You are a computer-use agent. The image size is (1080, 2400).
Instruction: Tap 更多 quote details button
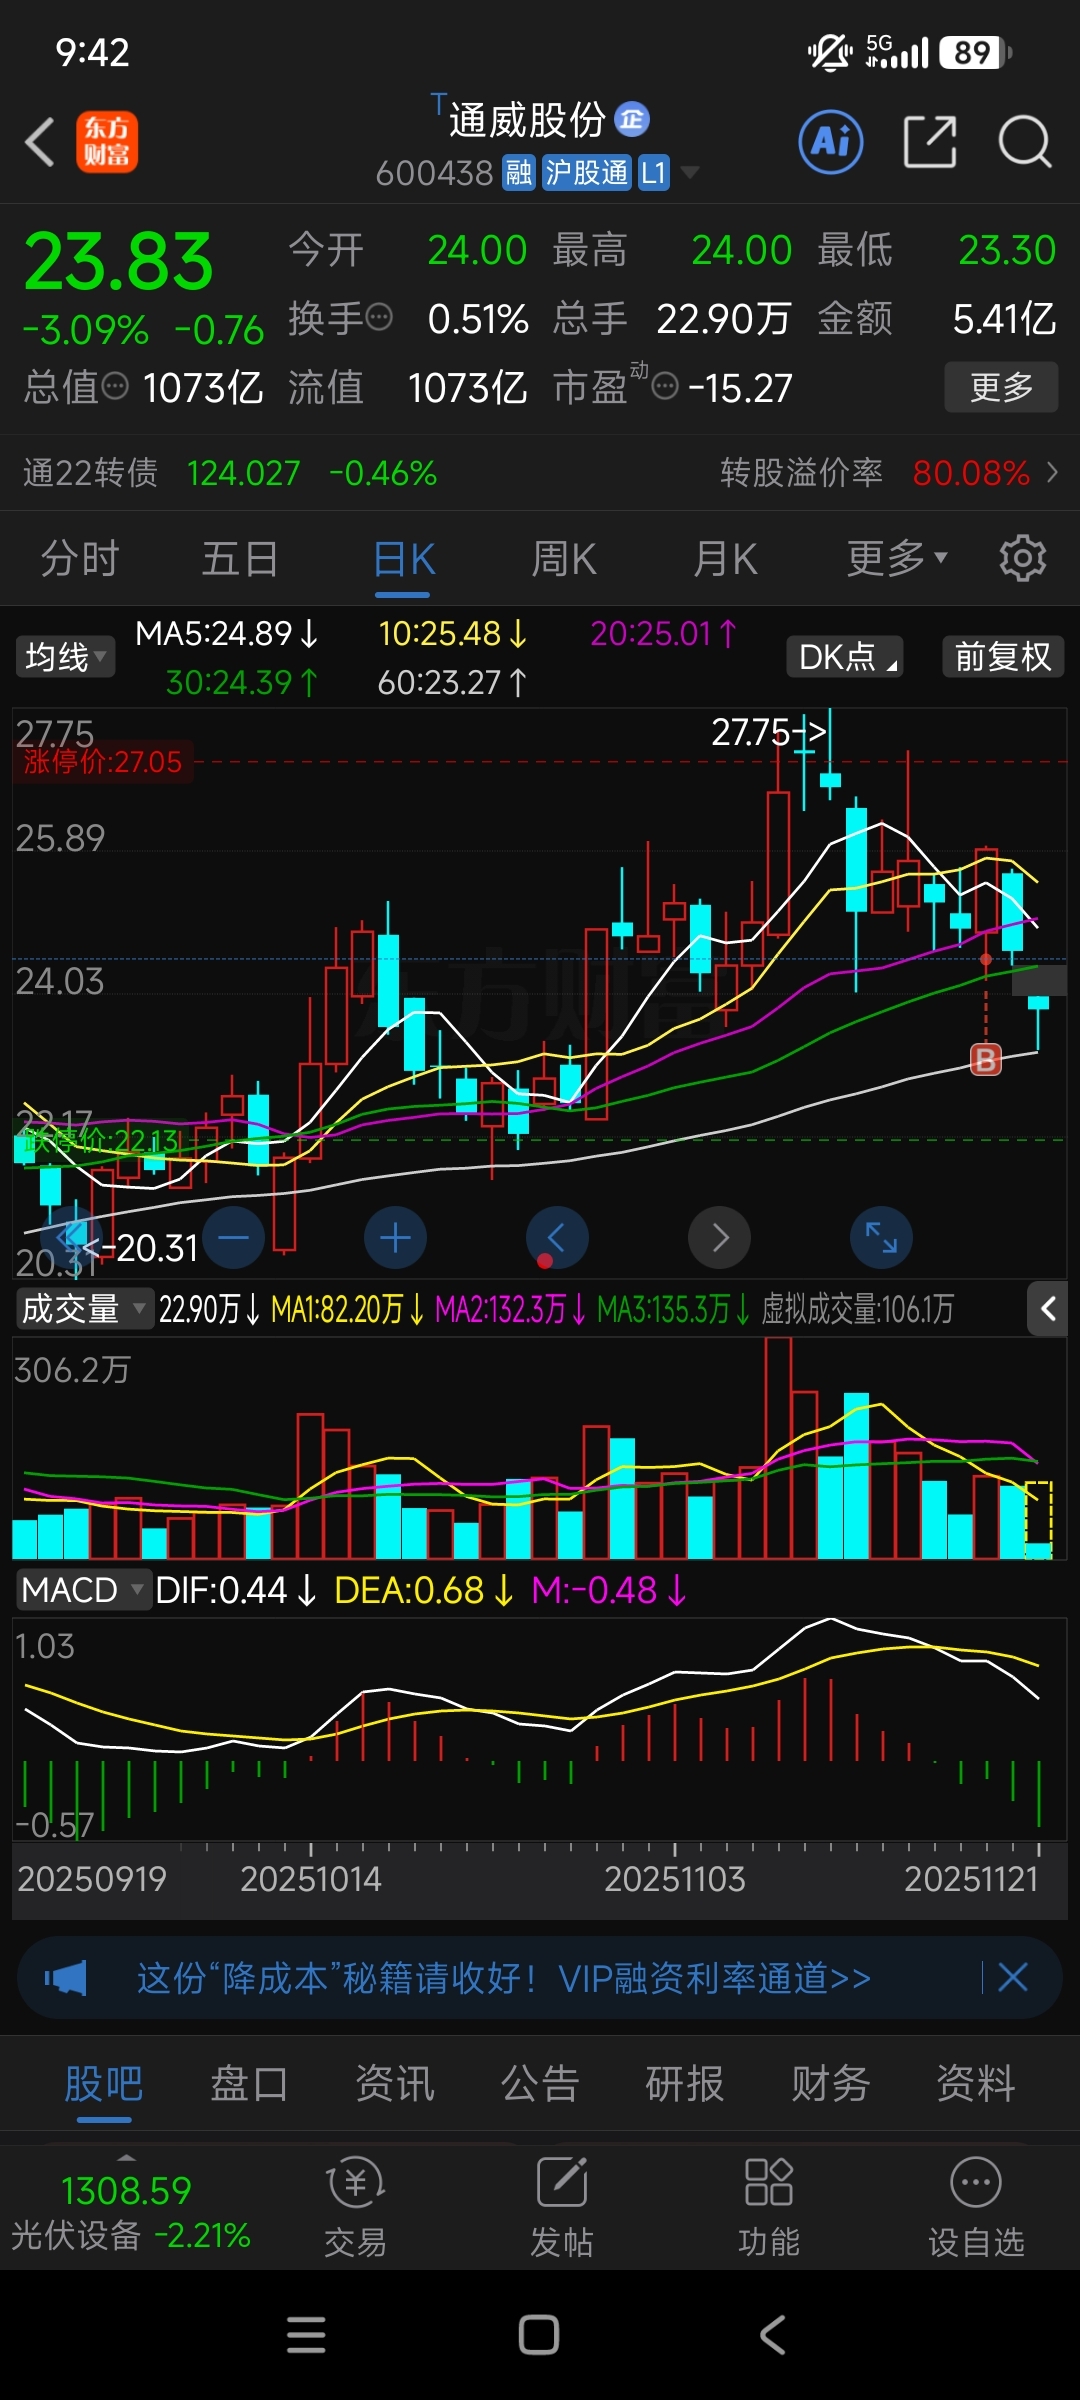point(1001,387)
